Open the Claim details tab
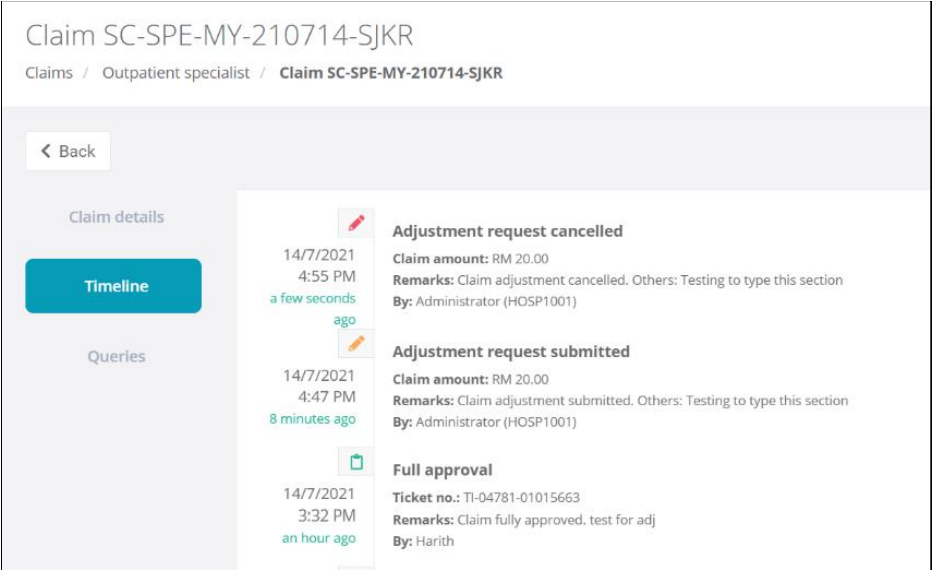Viewport: 933px width, 571px height. tap(116, 217)
